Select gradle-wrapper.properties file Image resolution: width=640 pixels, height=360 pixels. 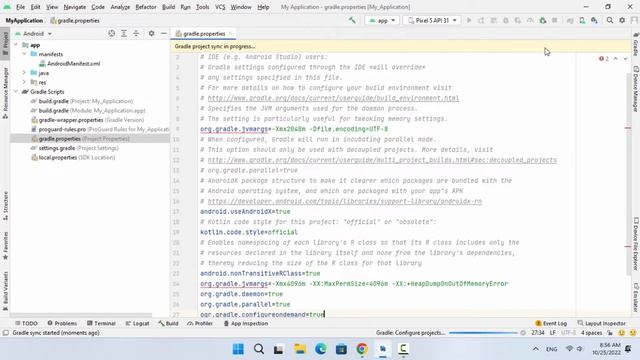[87, 120]
